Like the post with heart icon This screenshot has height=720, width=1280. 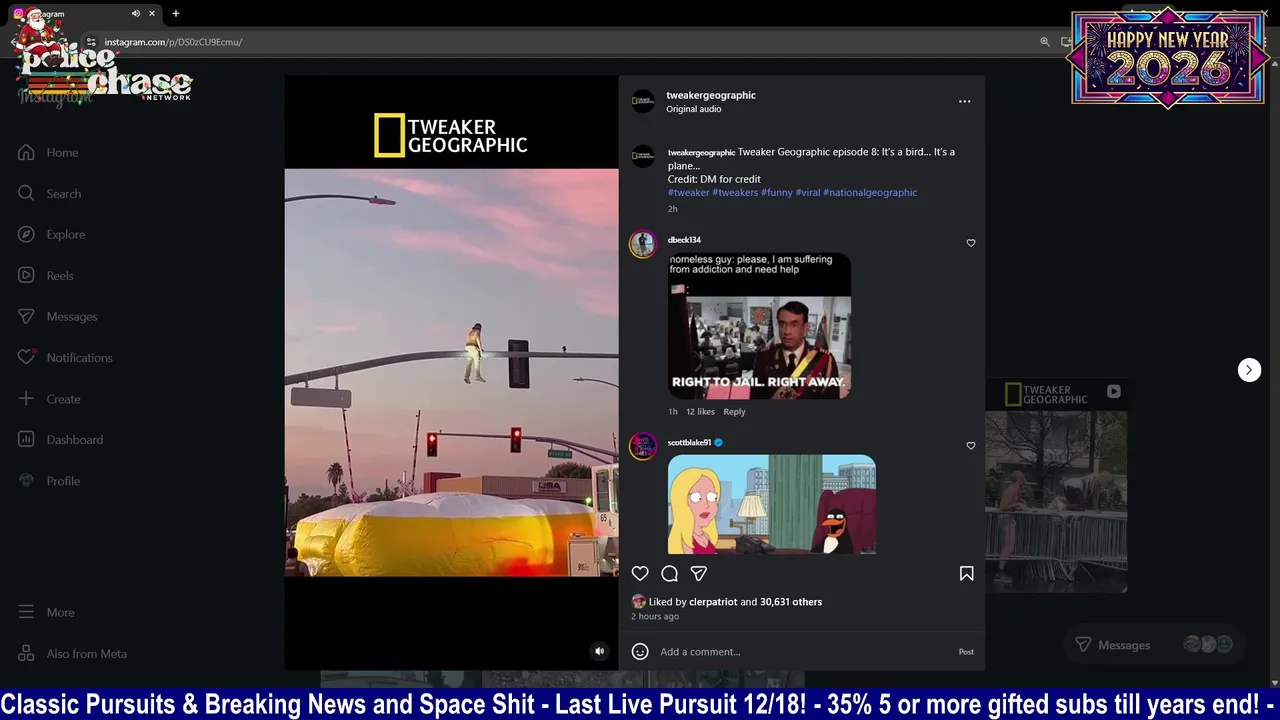click(640, 573)
